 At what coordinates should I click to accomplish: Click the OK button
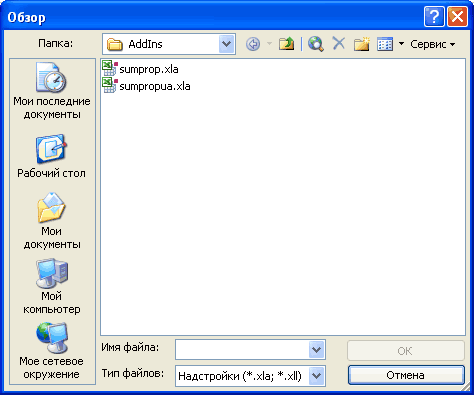[405, 350]
